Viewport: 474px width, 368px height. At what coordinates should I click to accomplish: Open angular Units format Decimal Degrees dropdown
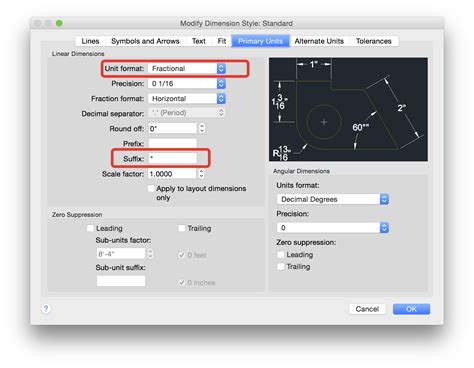(333, 199)
